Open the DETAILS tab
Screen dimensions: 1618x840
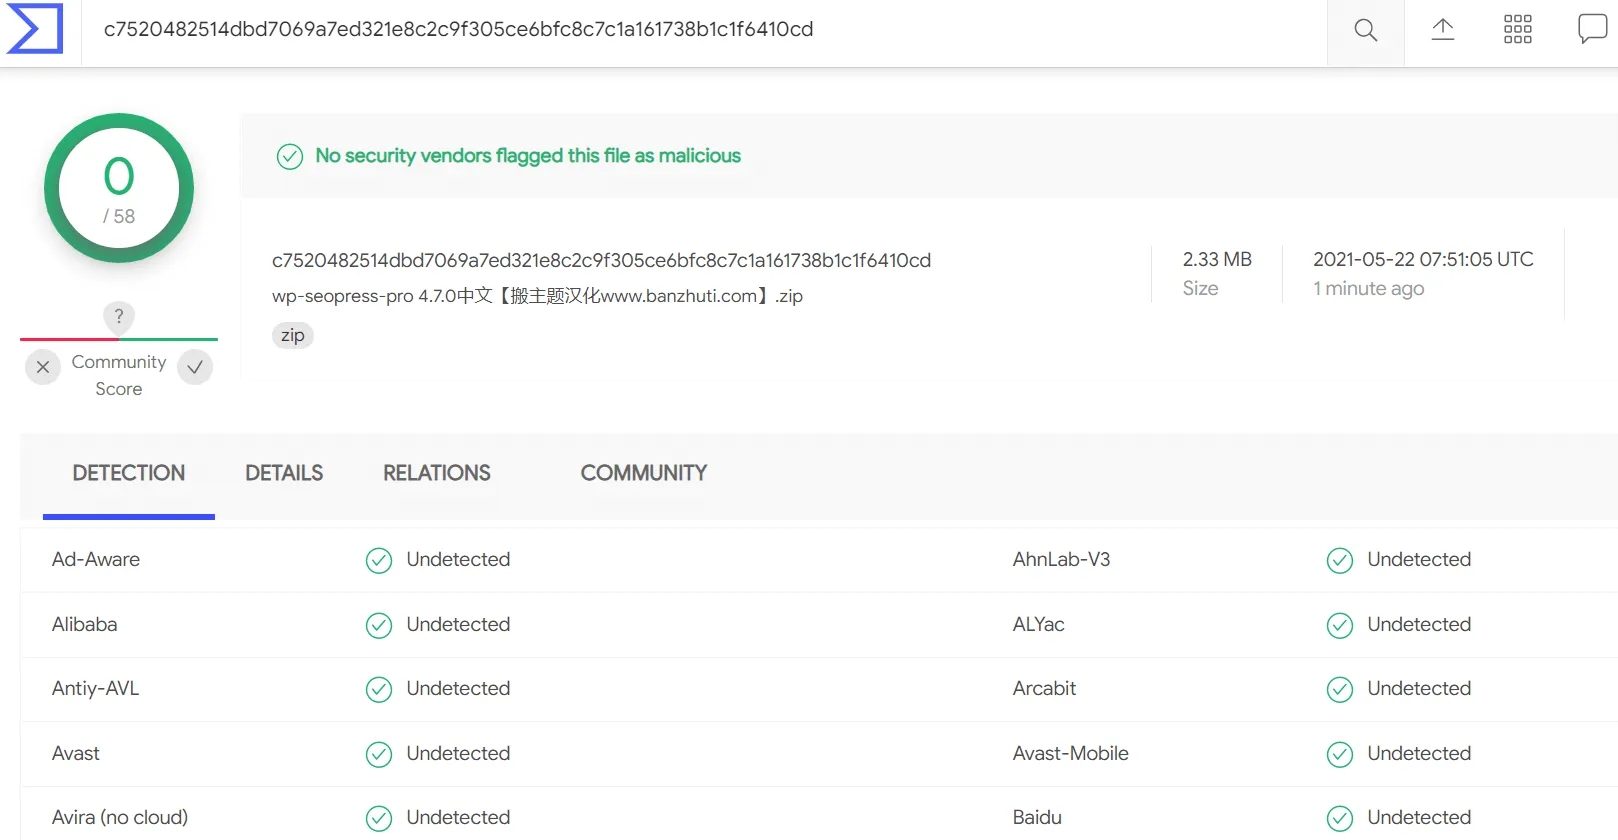(284, 473)
